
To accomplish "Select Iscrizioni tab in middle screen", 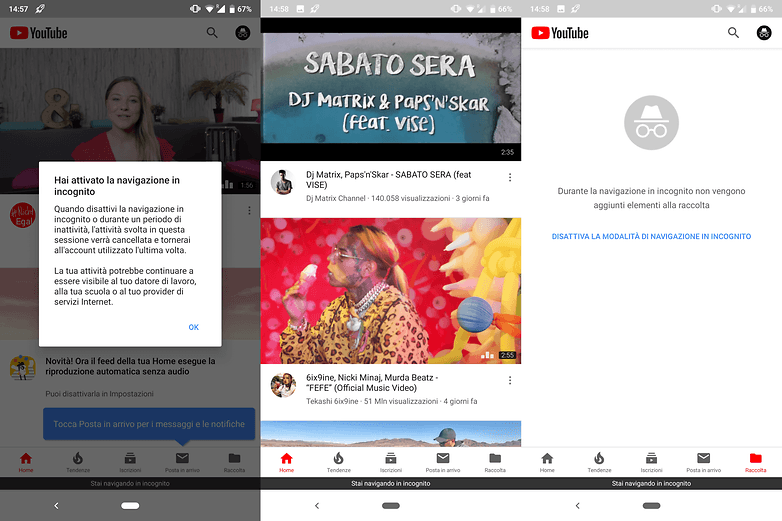I will point(391,462).
